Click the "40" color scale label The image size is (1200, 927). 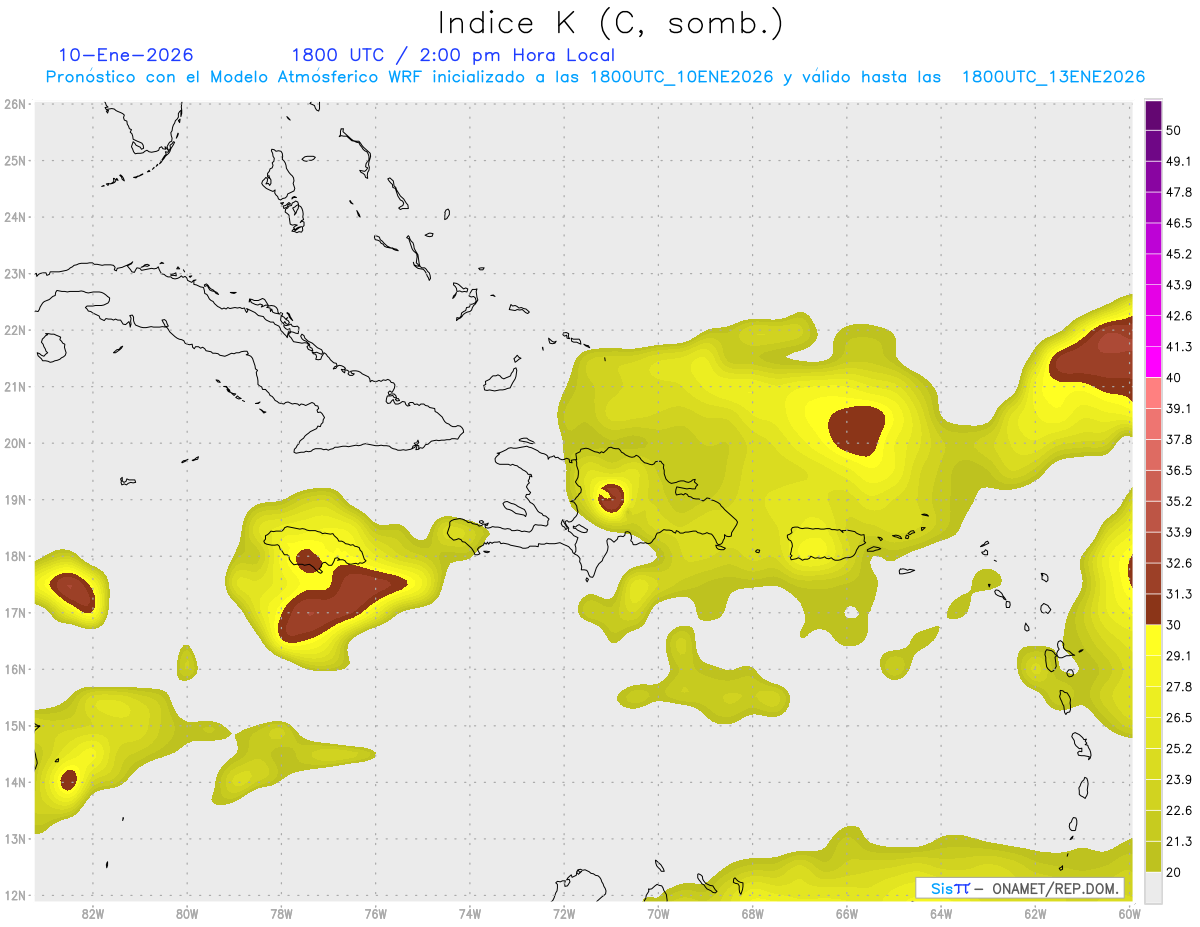1173,377
